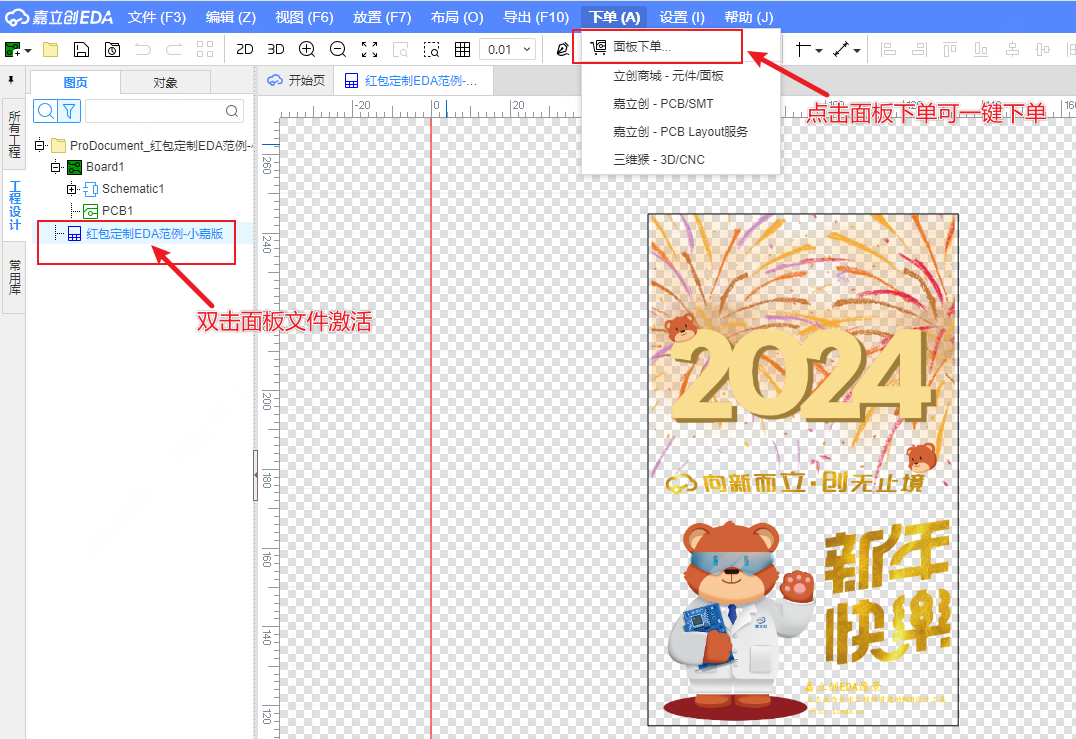
Task: Switch to 3D view
Action: [x=276, y=49]
